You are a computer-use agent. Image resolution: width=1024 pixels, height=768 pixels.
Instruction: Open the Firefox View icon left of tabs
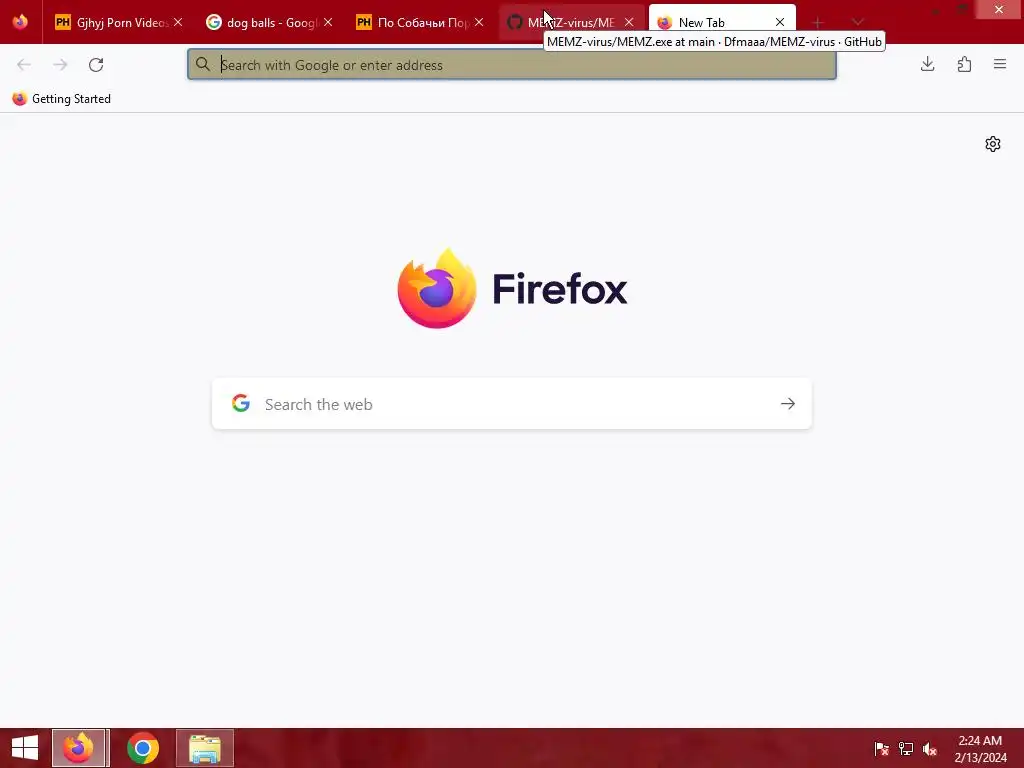20,22
